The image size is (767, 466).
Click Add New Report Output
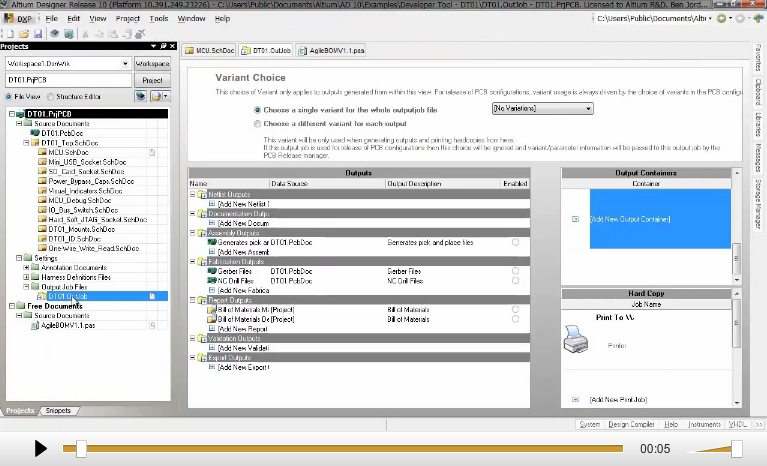point(242,329)
